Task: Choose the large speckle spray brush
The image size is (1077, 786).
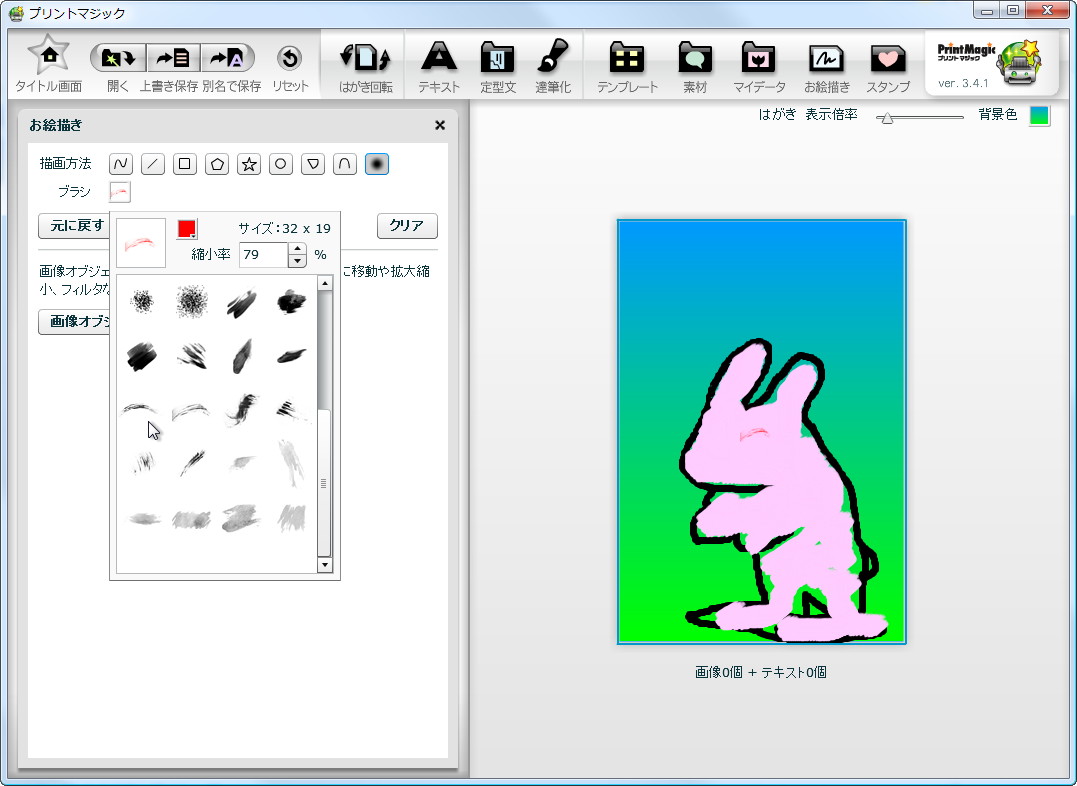Action: point(192,302)
